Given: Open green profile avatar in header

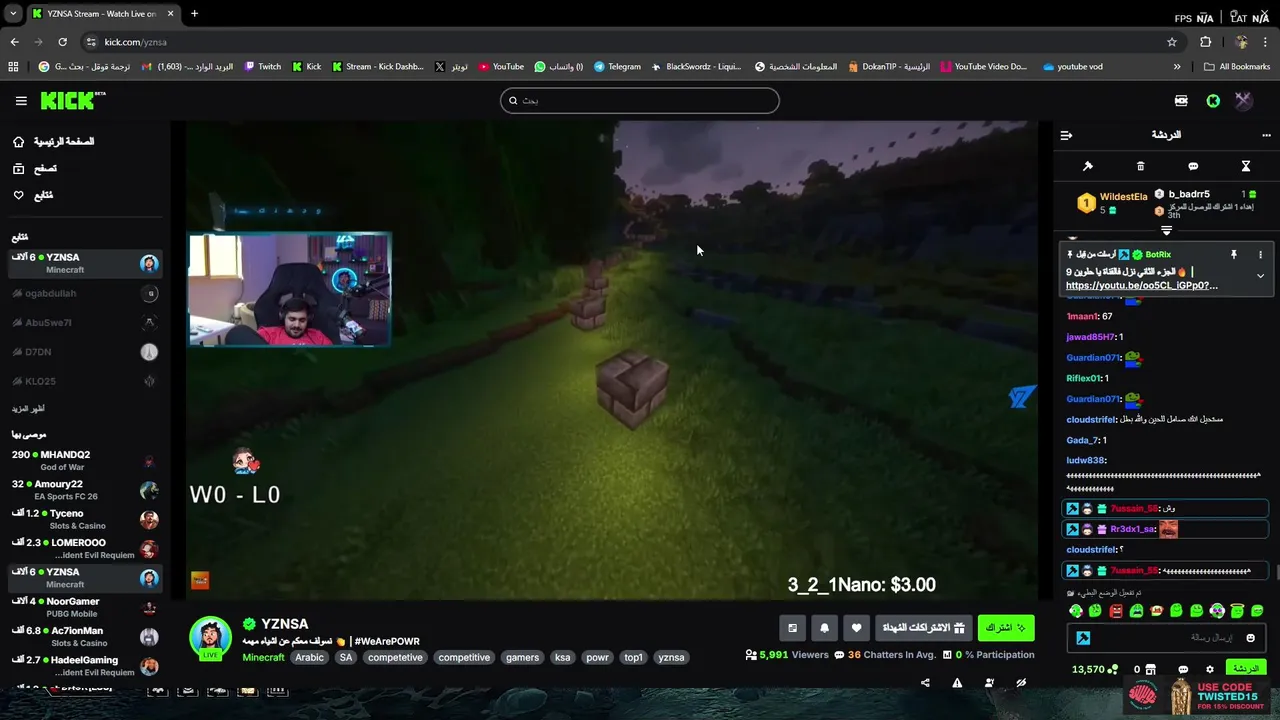Looking at the screenshot, I should coord(1213,100).
